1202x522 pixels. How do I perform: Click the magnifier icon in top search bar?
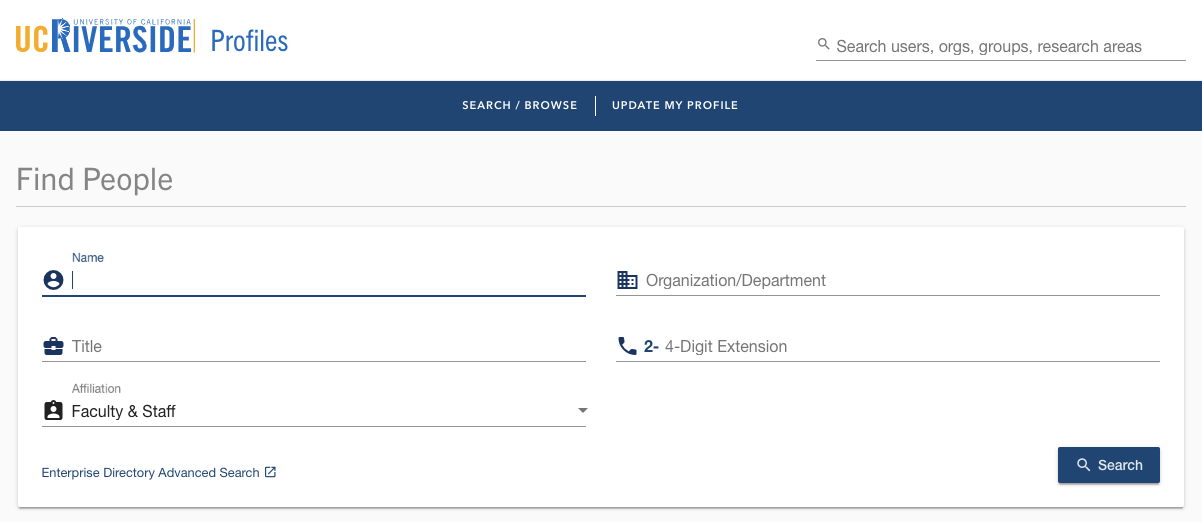pyautogui.click(x=824, y=45)
